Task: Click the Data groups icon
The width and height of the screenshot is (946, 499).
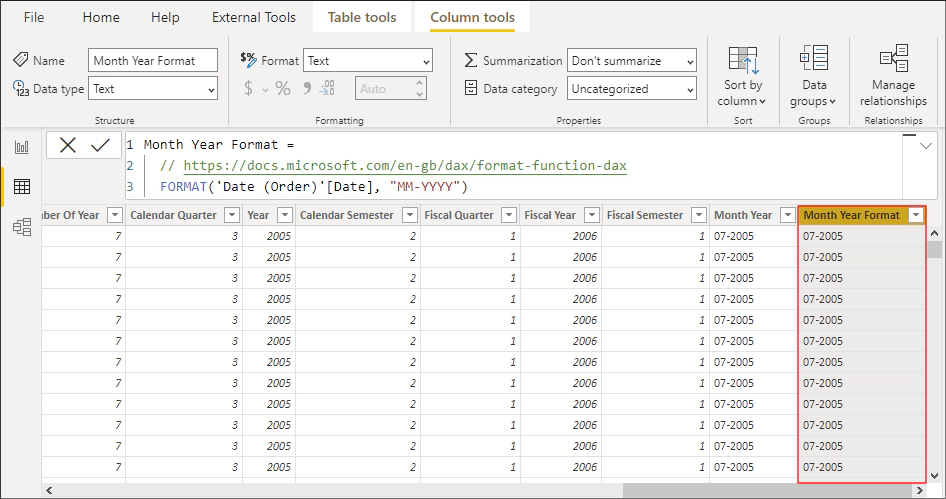Action: coord(814,60)
